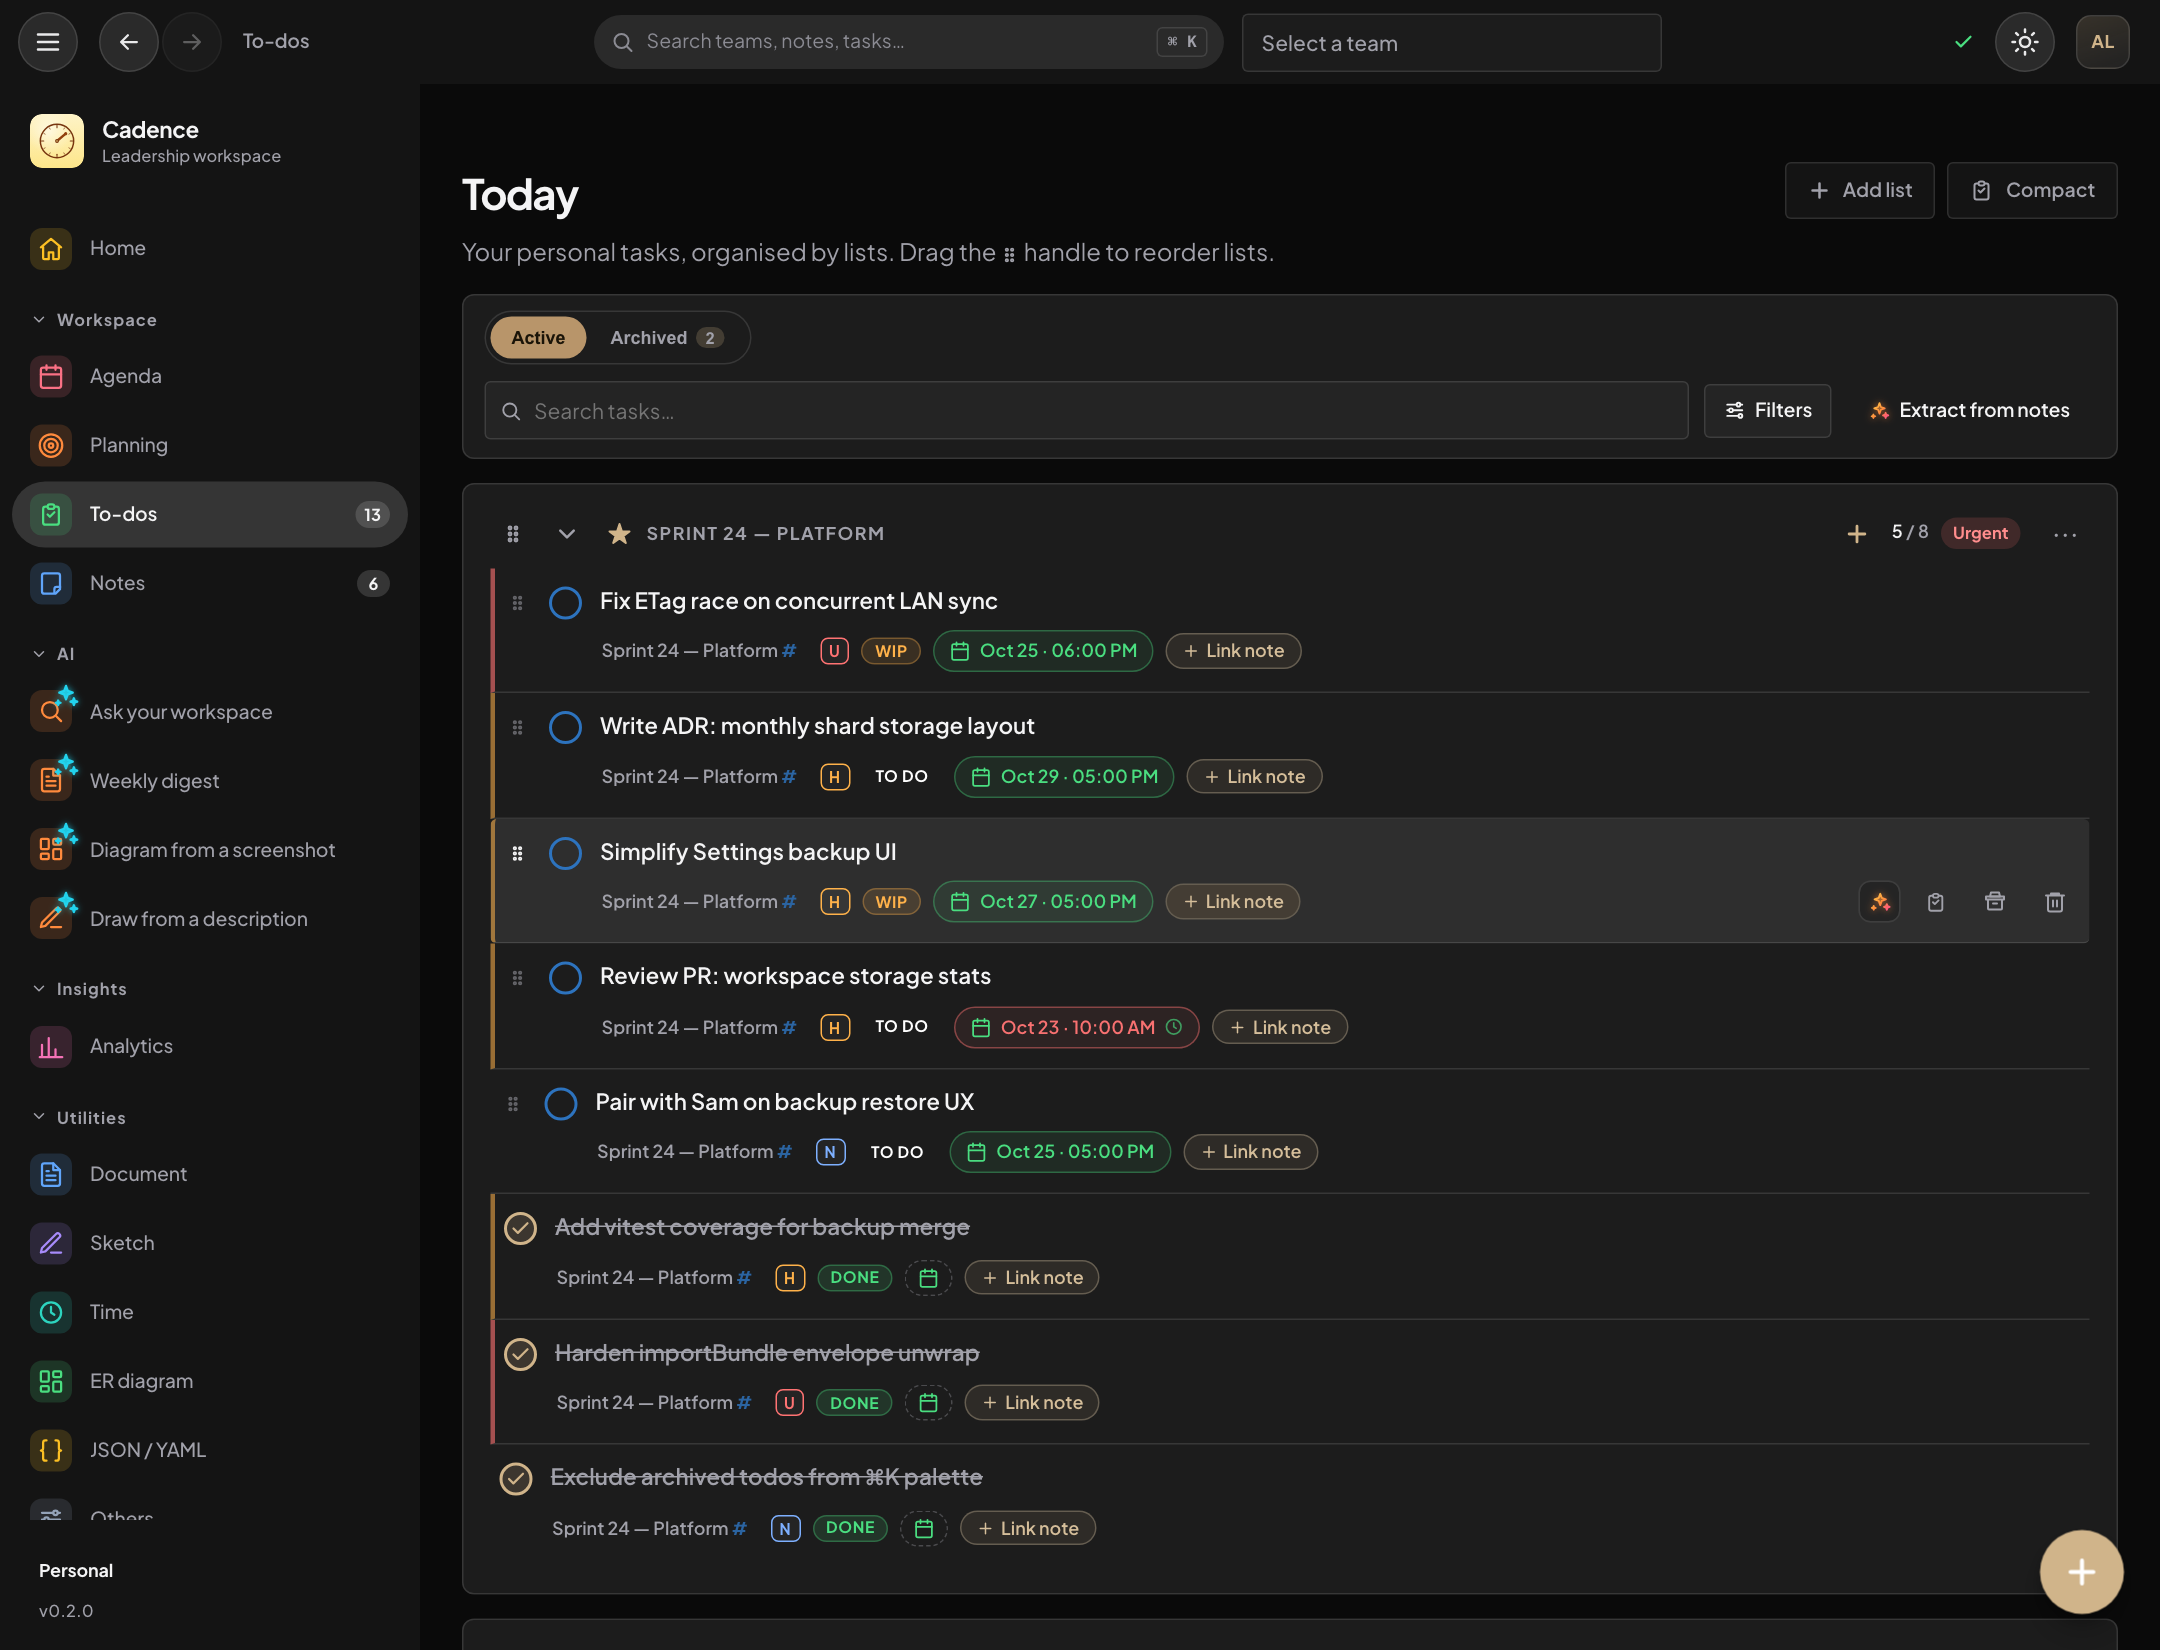The image size is (2160, 1650).
Task: Add task to Sprint 24 list with plus icon
Action: (1857, 534)
